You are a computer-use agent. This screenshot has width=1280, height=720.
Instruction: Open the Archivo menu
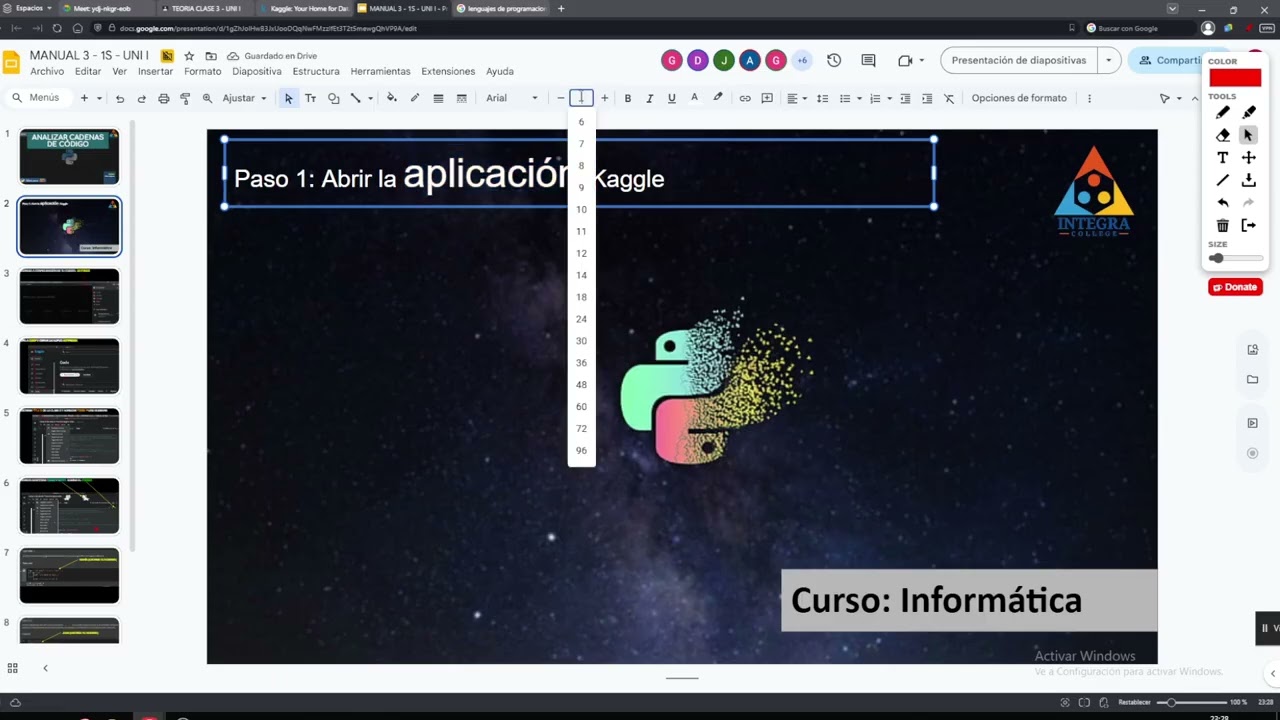coord(47,72)
